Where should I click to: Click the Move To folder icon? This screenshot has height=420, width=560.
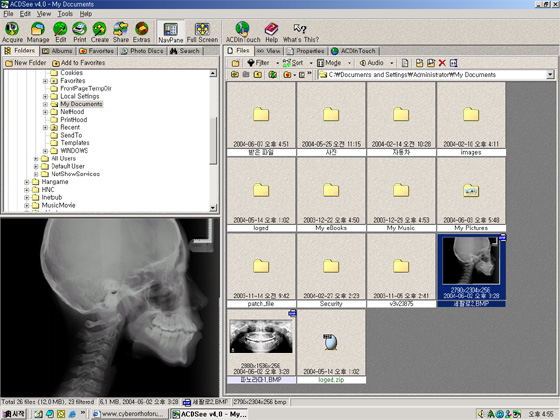pyautogui.click(x=431, y=63)
